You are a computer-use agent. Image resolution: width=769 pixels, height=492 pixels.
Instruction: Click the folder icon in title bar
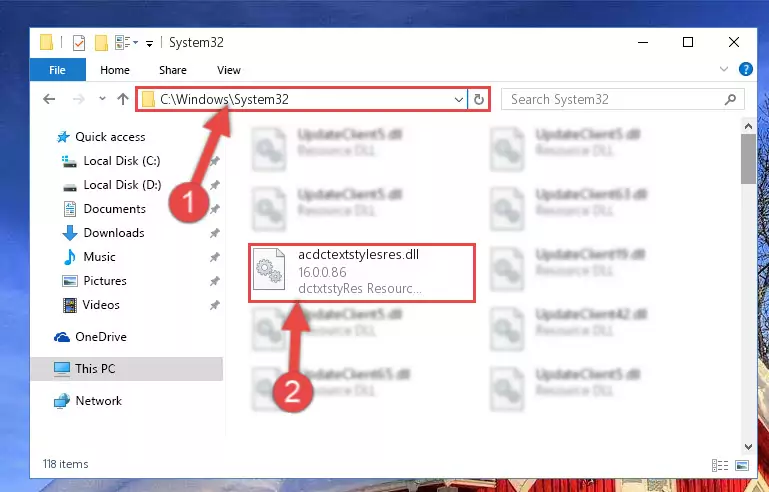click(46, 43)
